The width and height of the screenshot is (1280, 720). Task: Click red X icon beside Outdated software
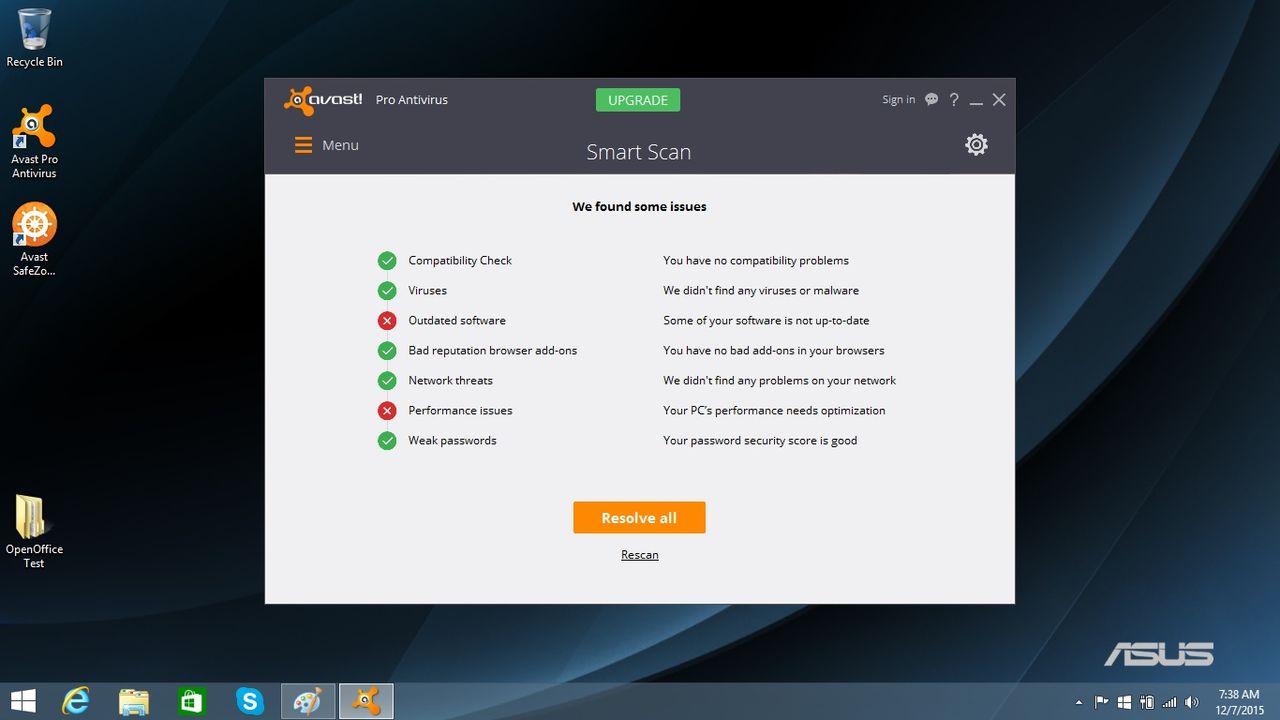387,321
